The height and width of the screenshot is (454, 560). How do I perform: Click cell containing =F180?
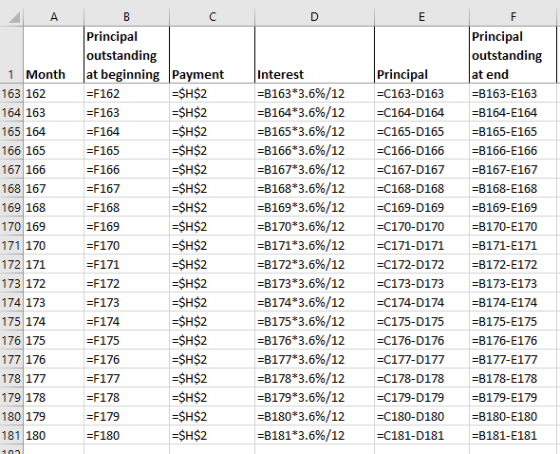pos(126,435)
